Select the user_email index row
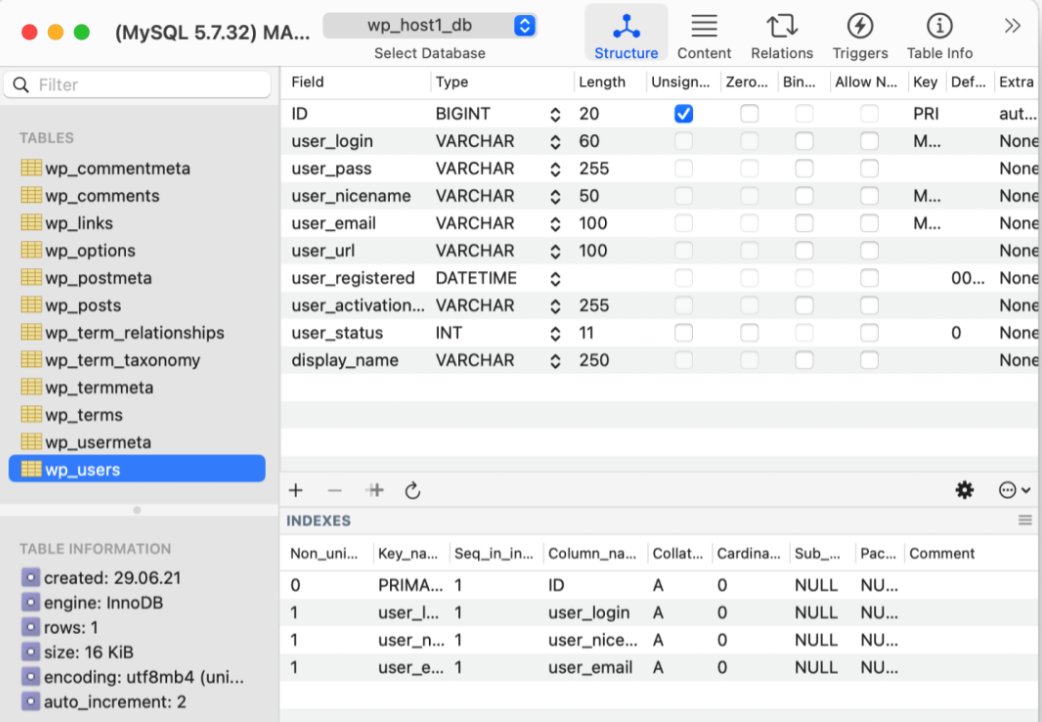This screenshot has width=1042, height=722. 661,667
